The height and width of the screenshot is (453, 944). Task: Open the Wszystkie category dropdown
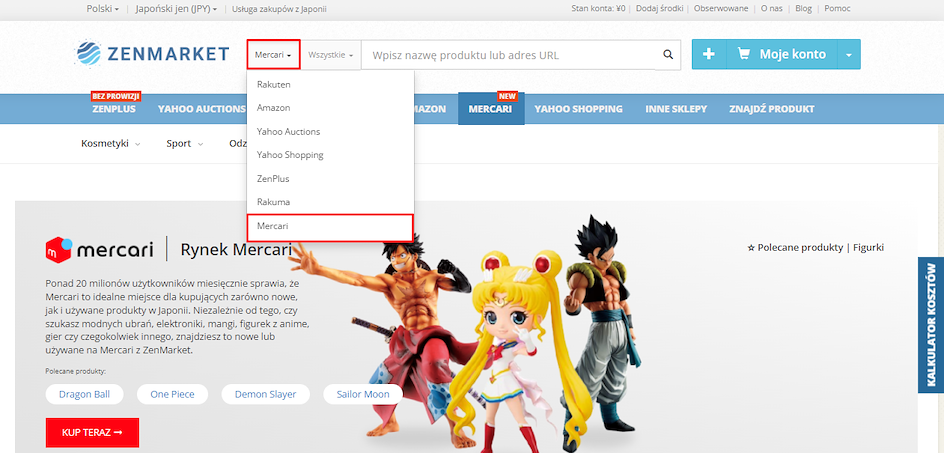click(331, 55)
